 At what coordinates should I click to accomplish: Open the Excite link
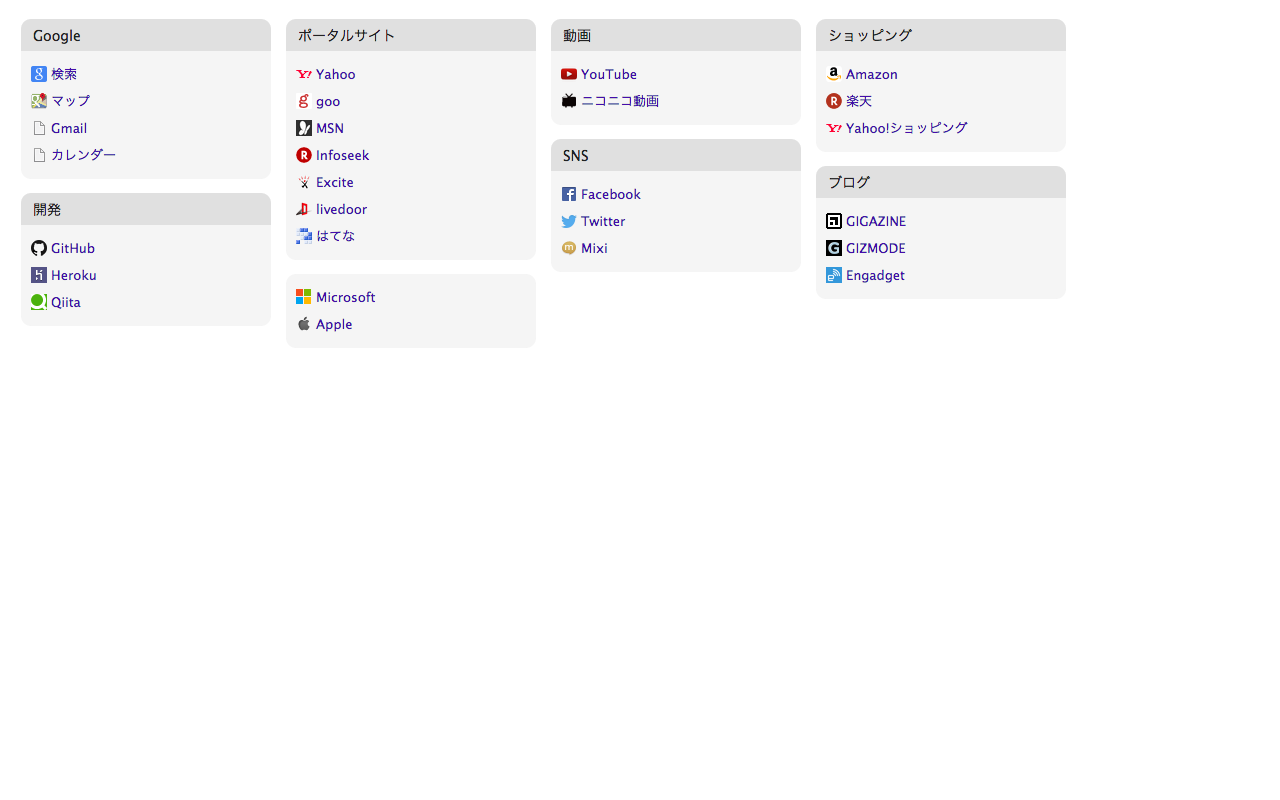pos(335,182)
